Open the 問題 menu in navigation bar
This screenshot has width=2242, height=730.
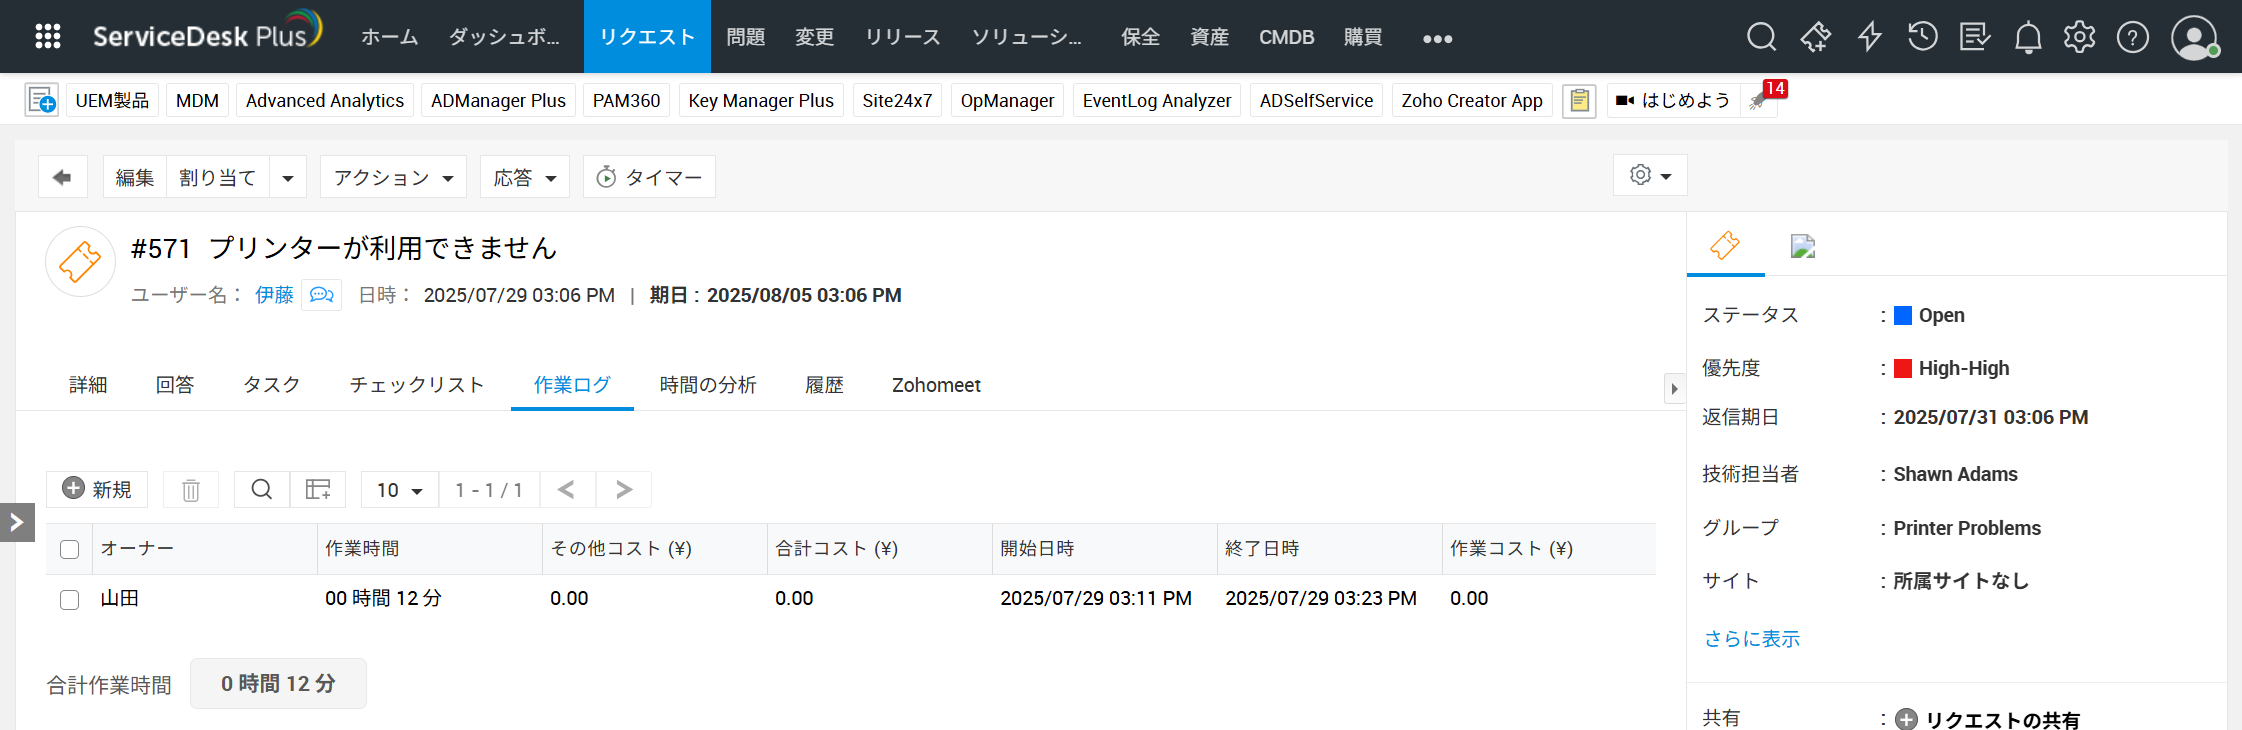[745, 37]
